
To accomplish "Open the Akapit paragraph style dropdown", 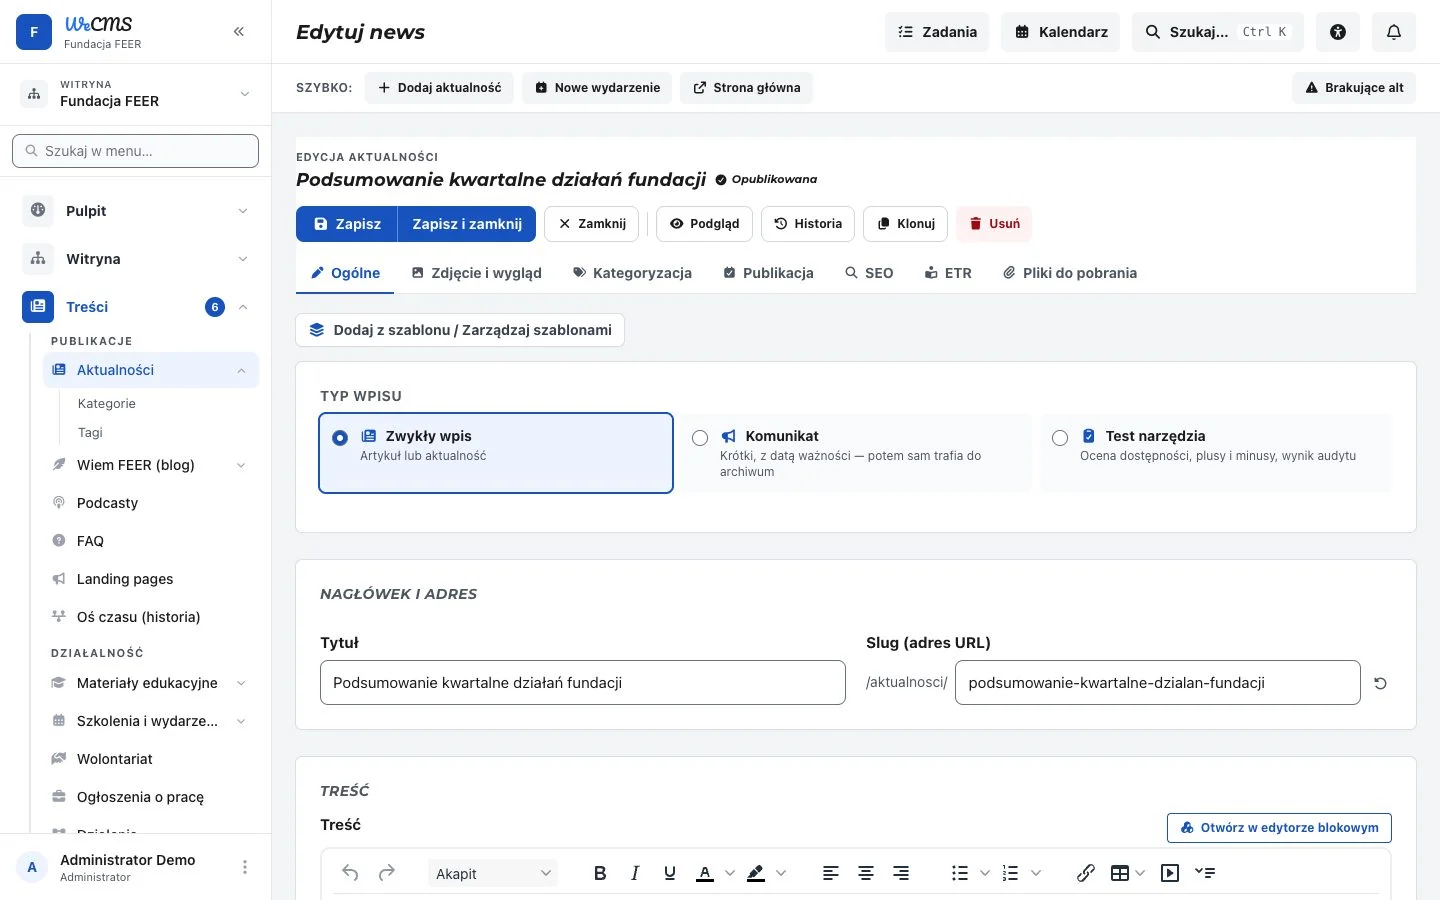I will [493, 873].
